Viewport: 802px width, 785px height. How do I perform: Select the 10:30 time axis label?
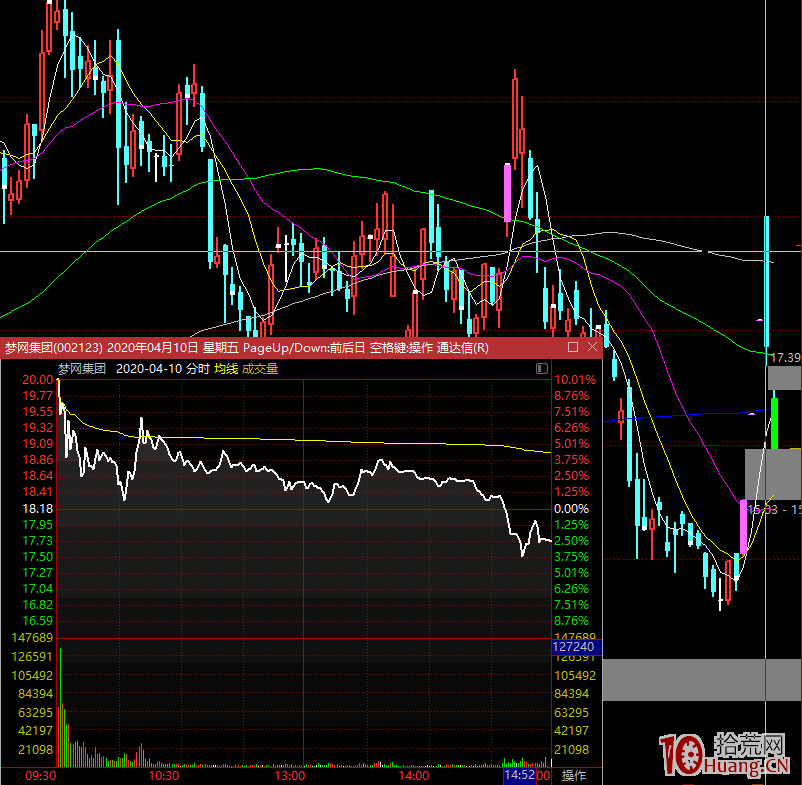(x=164, y=776)
